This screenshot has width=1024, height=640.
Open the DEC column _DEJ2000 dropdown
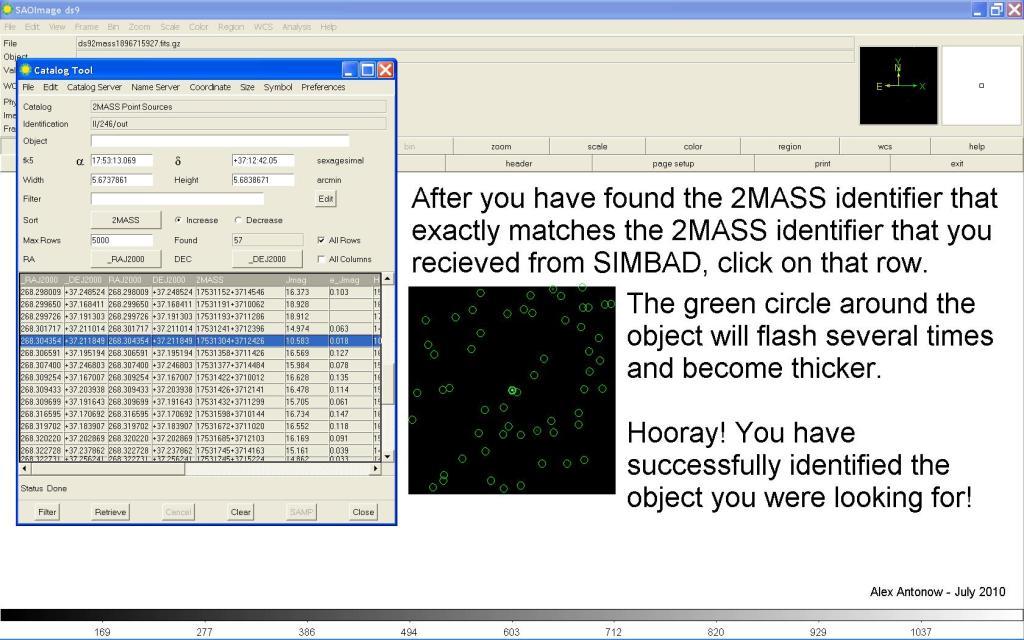[x=267, y=259]
